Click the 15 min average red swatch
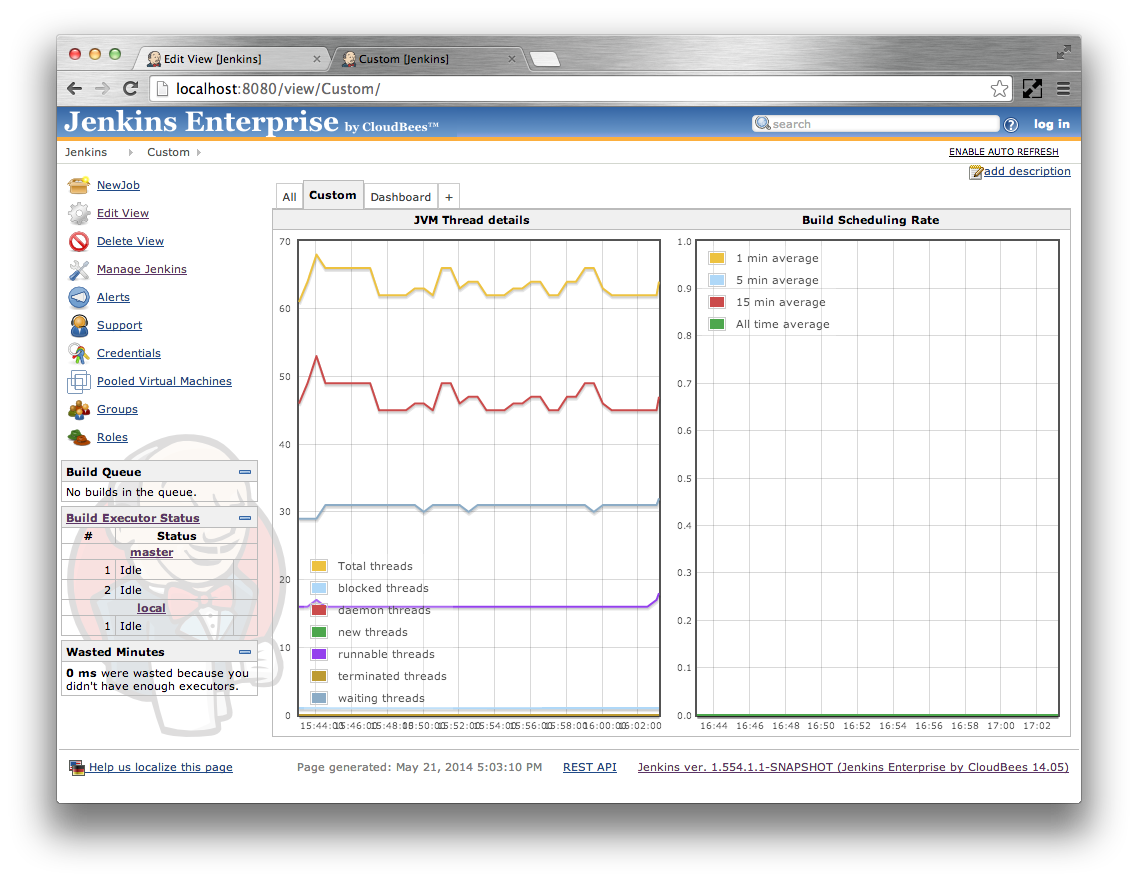Screen dimensions: 1138x882 pyautogui.click(x=717, y=302)
